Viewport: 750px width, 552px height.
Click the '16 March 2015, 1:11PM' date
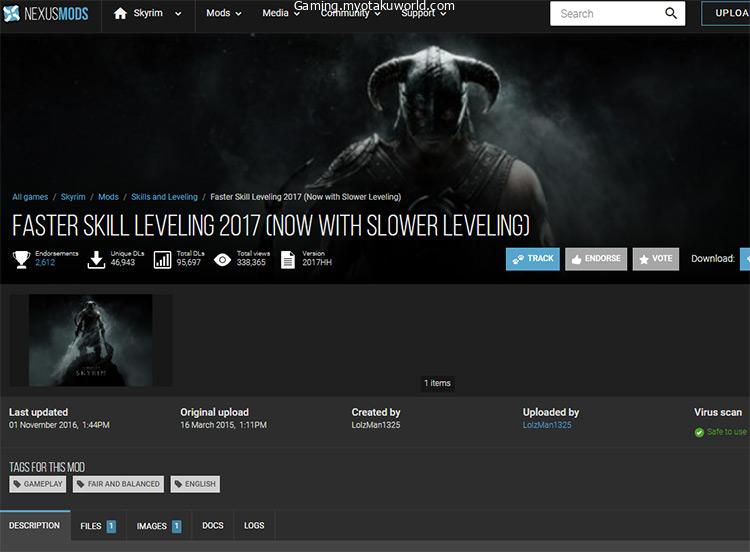[223, 425]
